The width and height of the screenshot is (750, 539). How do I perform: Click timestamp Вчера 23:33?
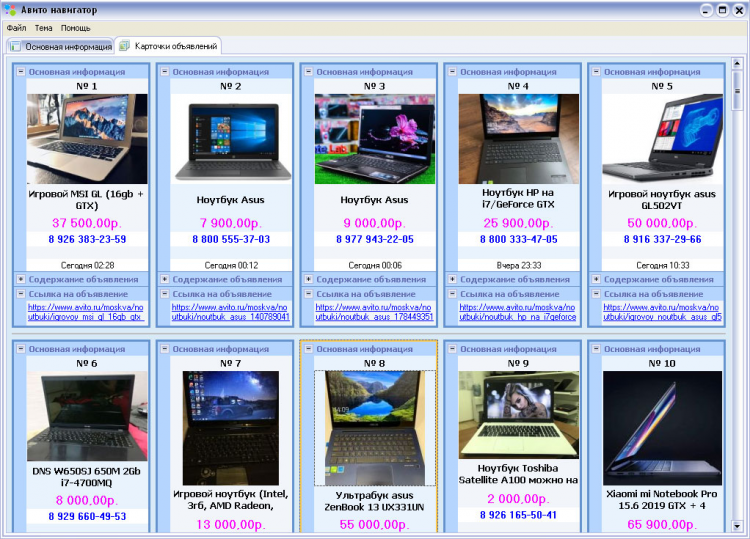(518, 265)
